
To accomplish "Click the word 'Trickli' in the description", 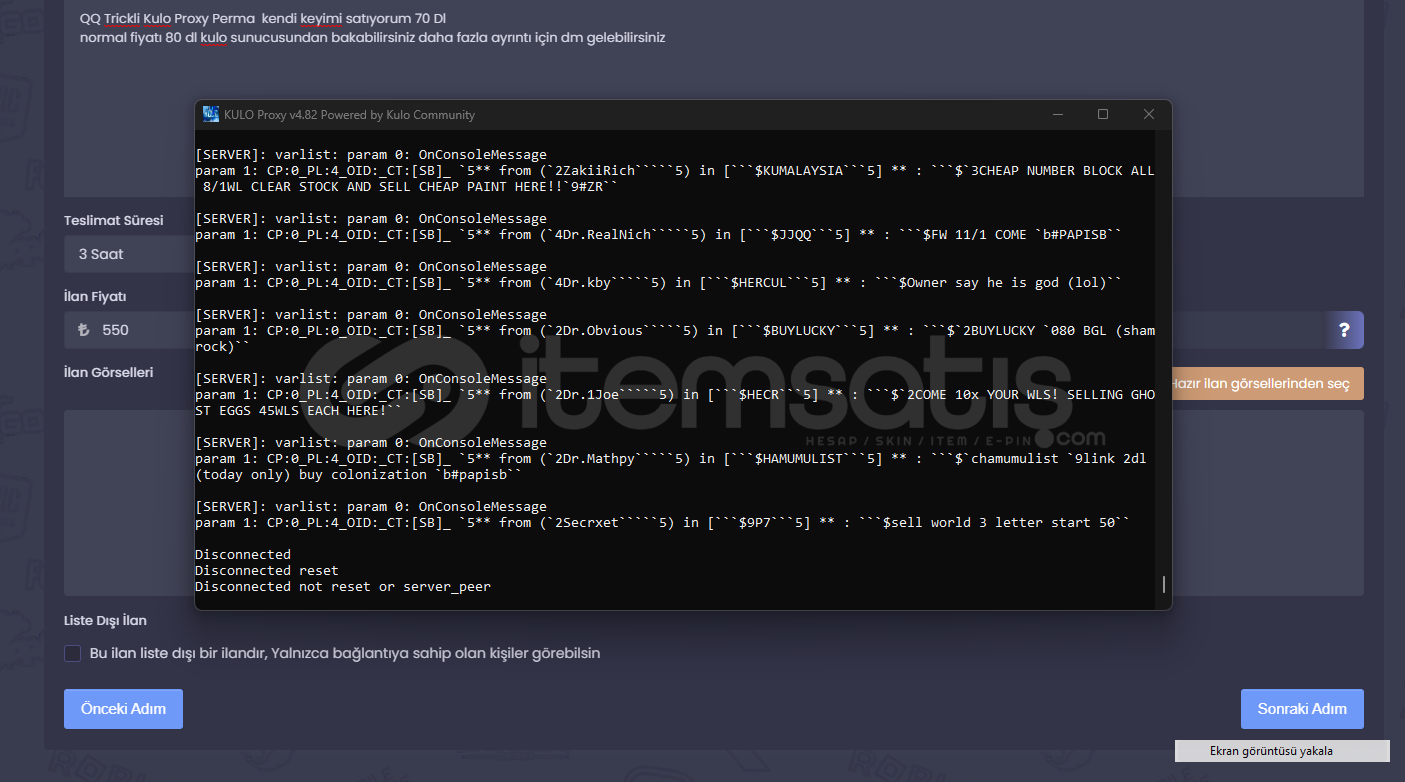I will point(122,19).
